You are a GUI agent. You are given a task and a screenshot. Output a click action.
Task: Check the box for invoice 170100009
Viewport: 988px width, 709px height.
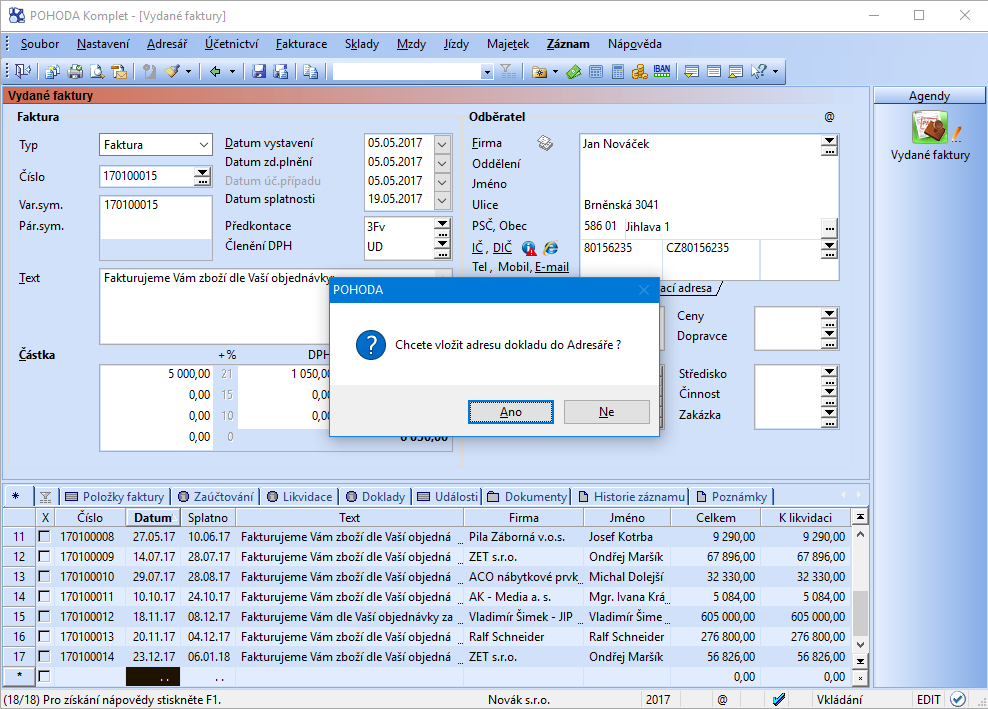(44, 556)
